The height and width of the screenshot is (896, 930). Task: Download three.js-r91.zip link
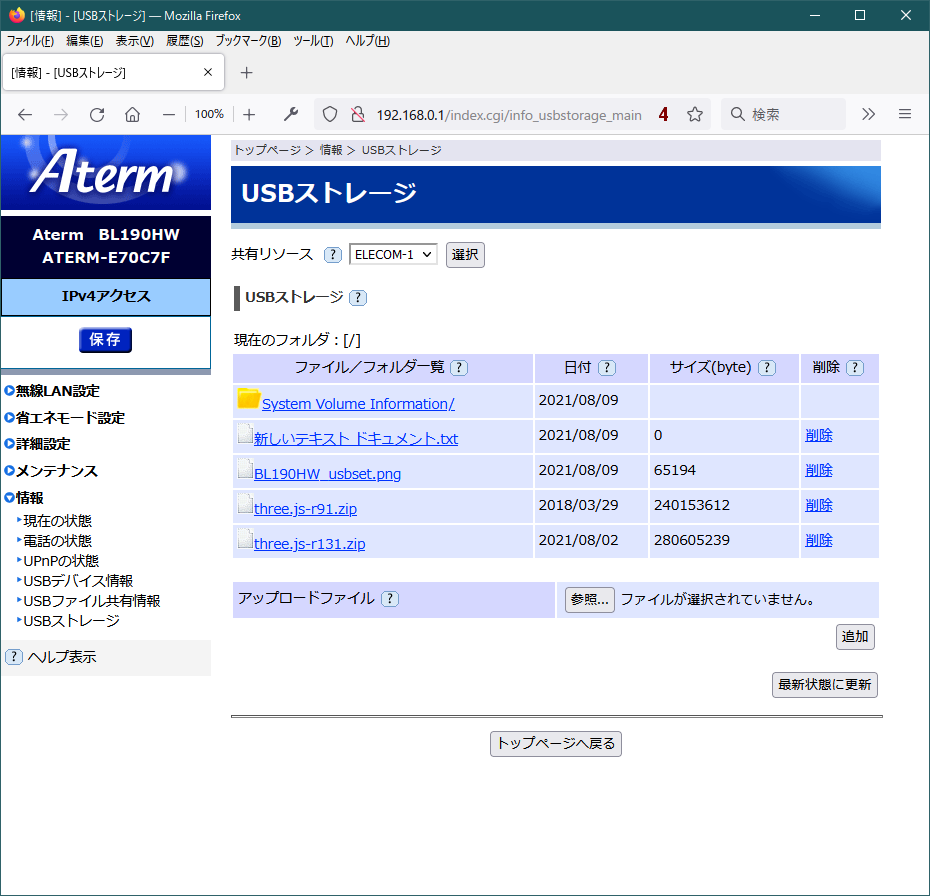click(305, 509)
